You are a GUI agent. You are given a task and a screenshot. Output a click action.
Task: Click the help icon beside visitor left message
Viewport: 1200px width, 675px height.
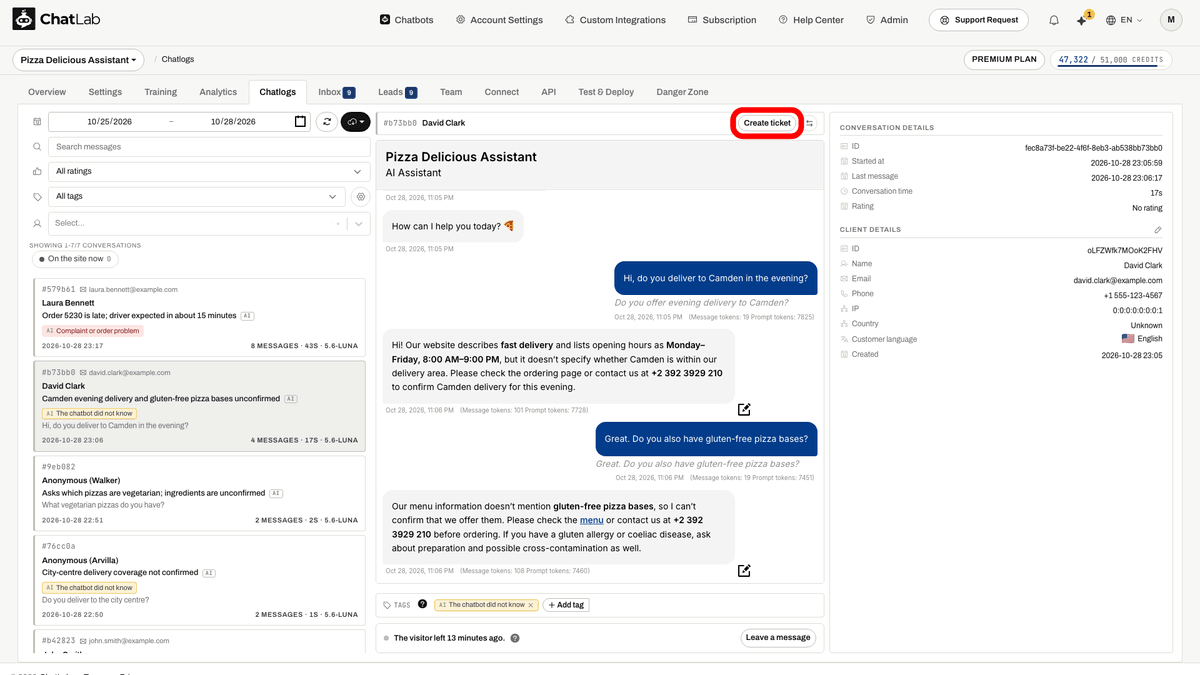point(515,638)
